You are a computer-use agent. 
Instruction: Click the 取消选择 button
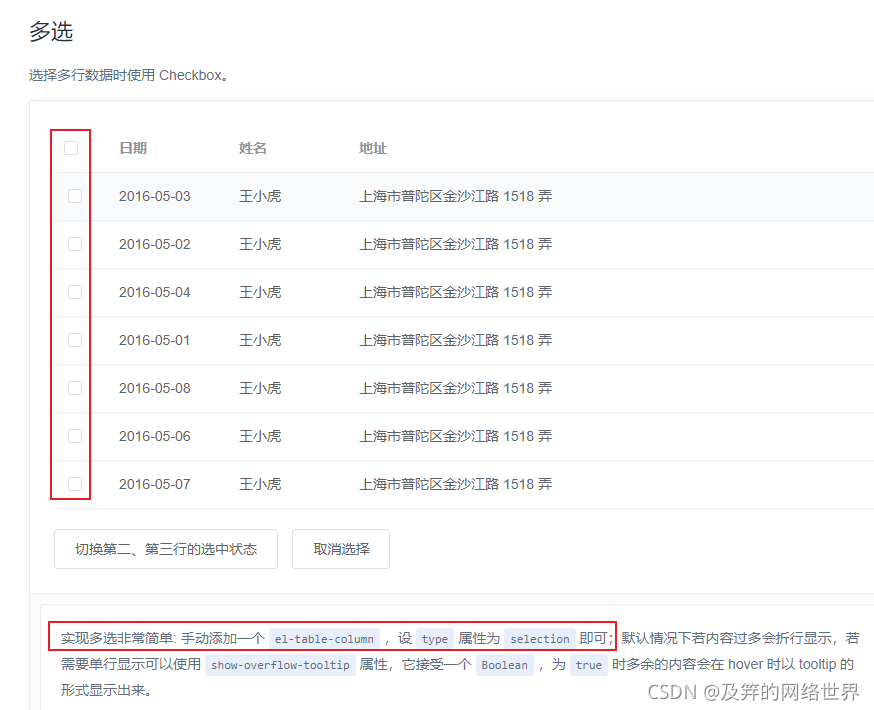340,549
